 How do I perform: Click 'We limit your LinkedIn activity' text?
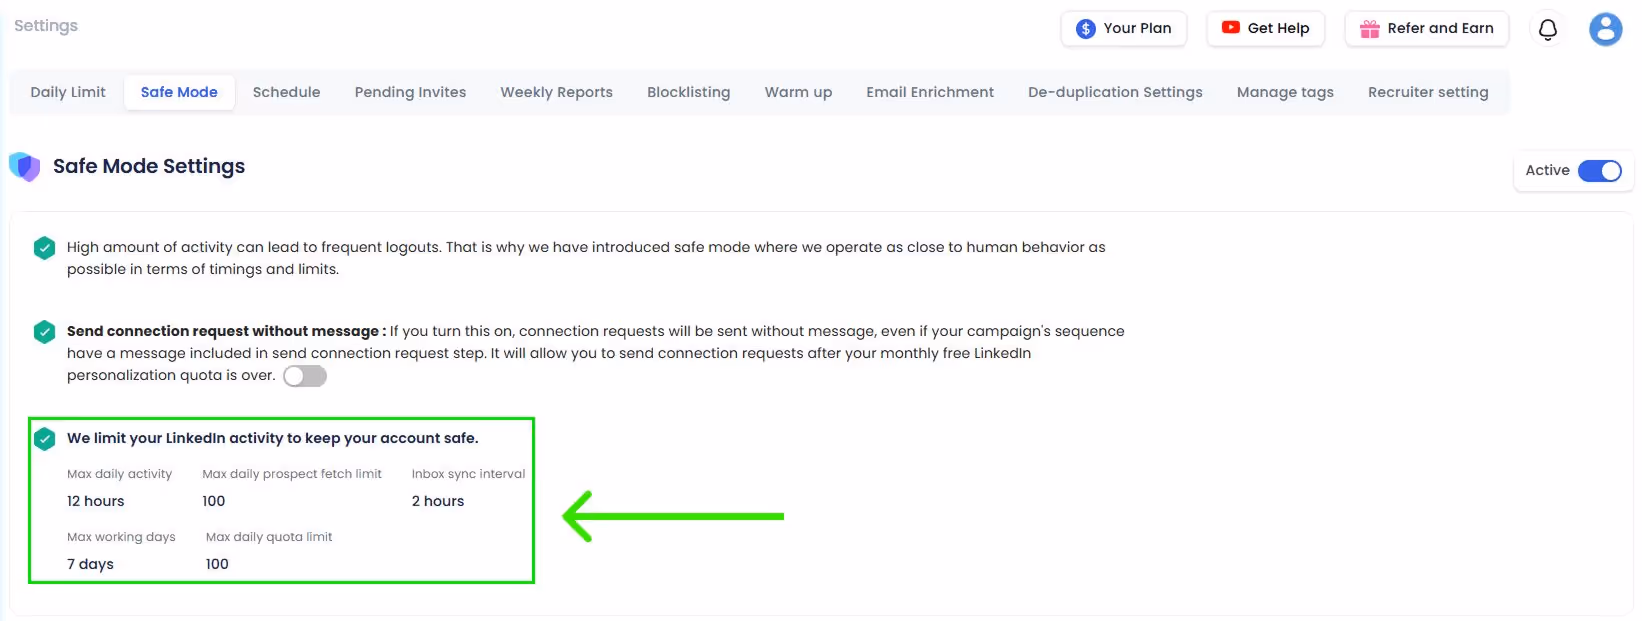tap(272, 438)
